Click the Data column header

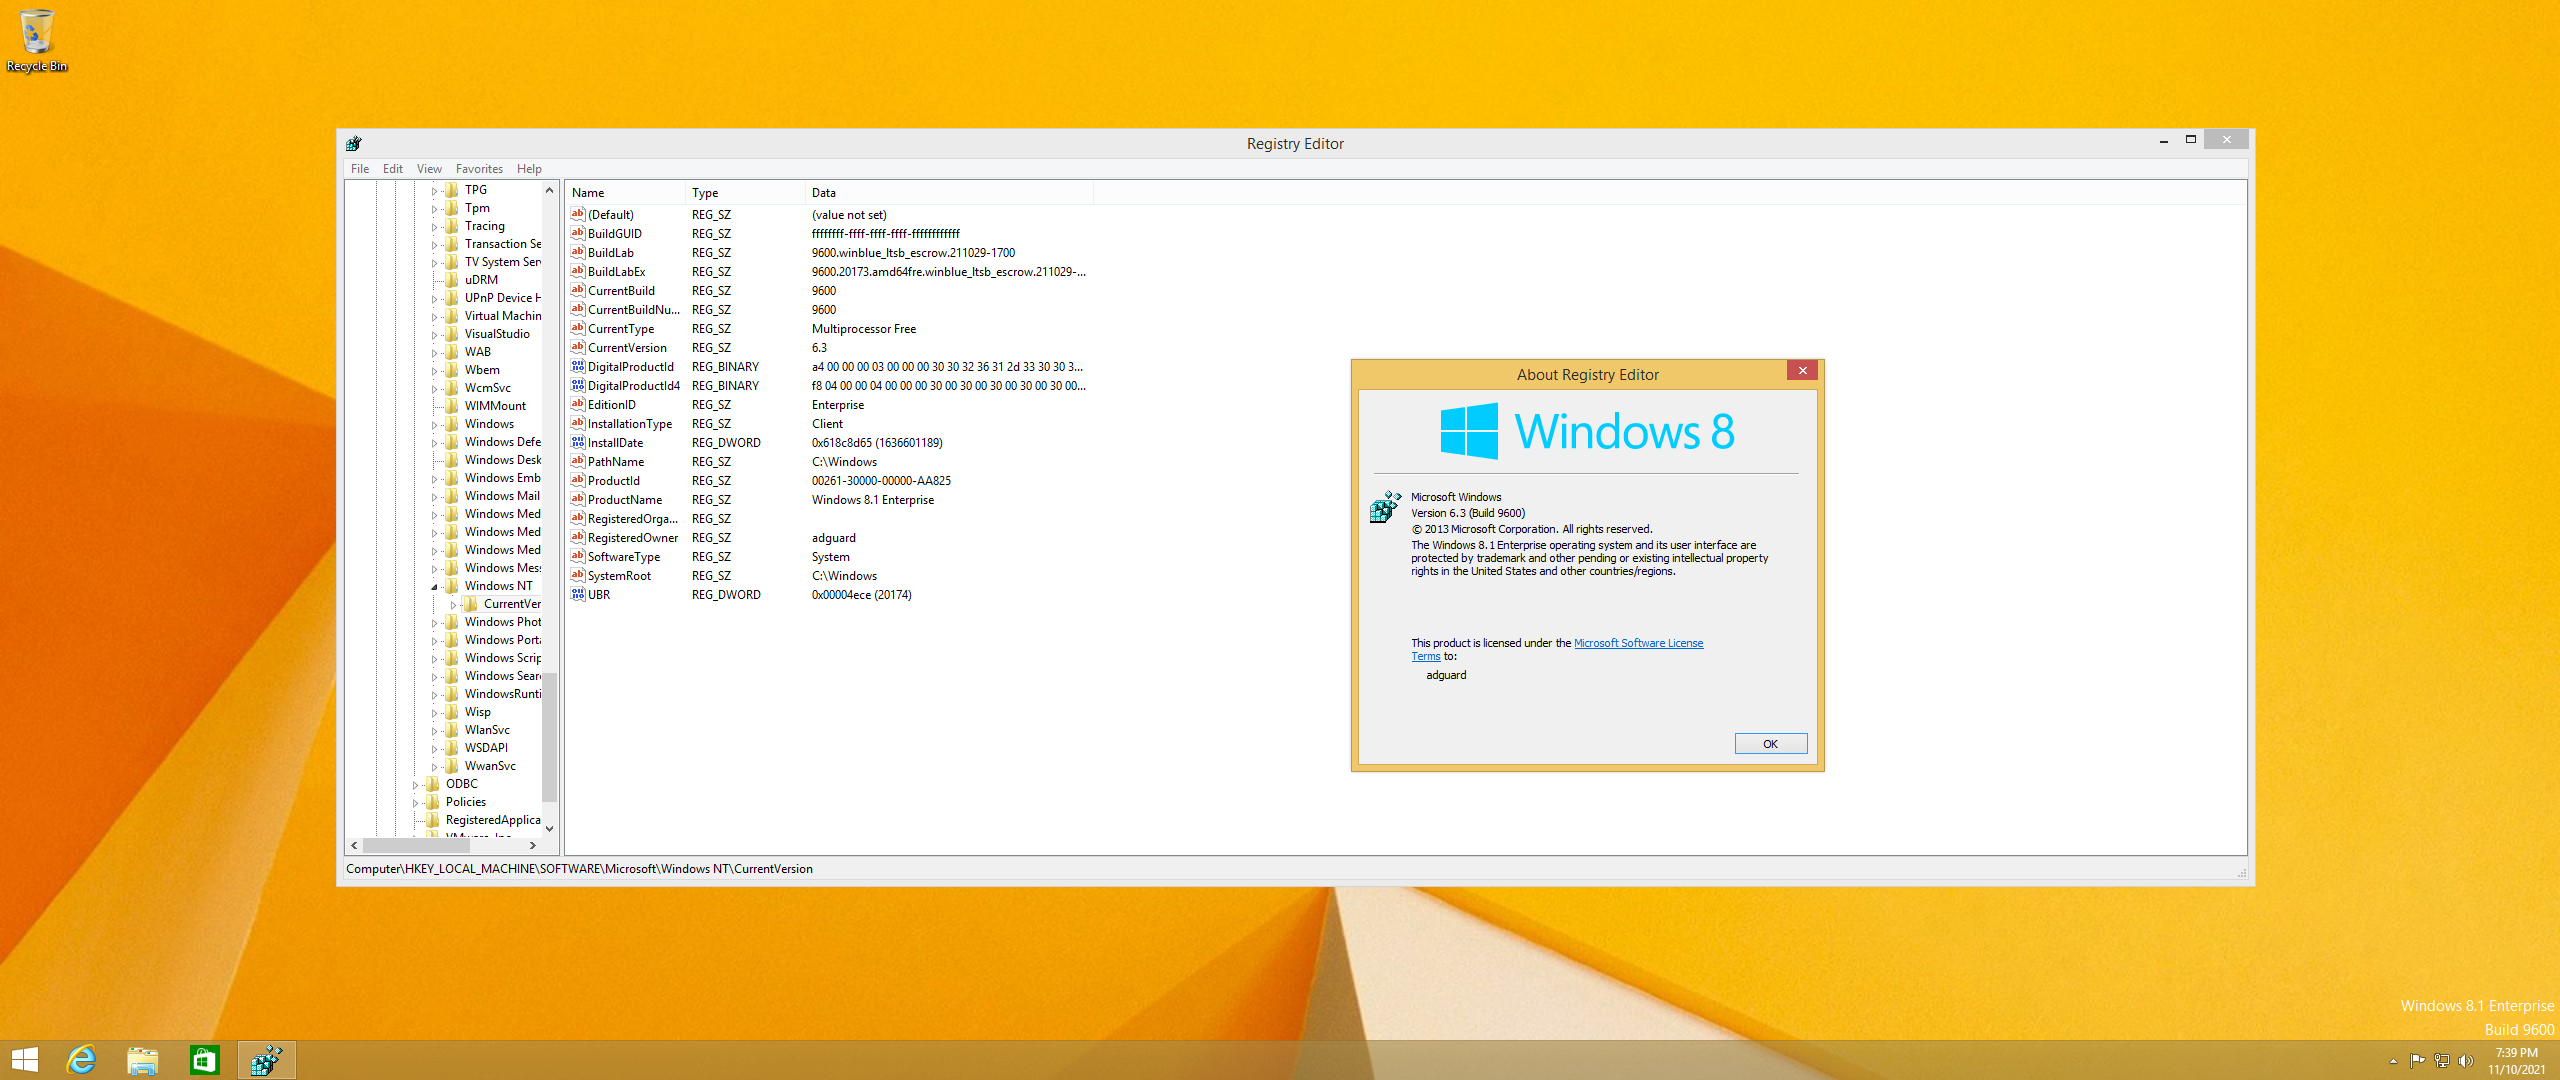point(949,193)
